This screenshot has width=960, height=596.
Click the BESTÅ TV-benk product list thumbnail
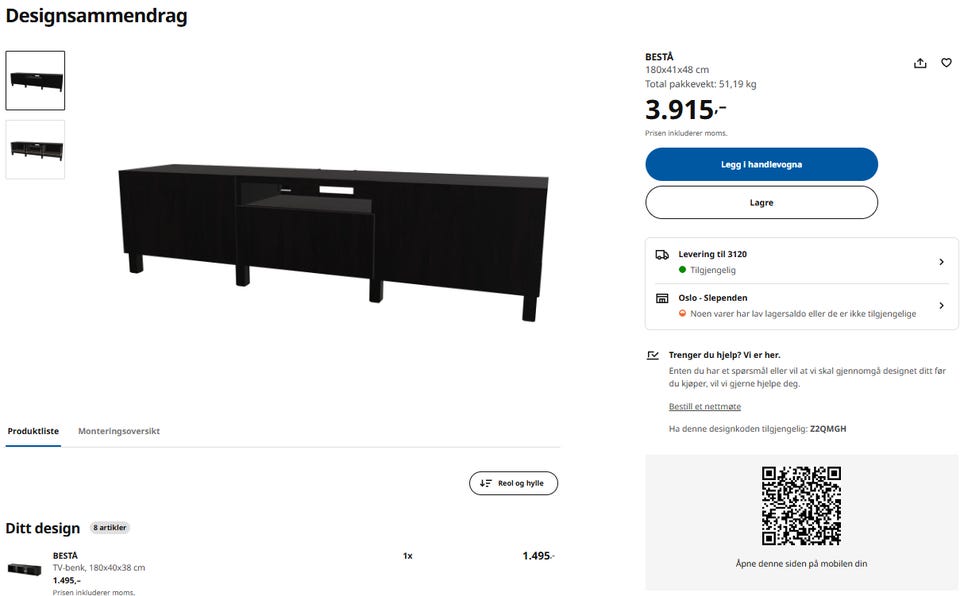click(24, 569)
